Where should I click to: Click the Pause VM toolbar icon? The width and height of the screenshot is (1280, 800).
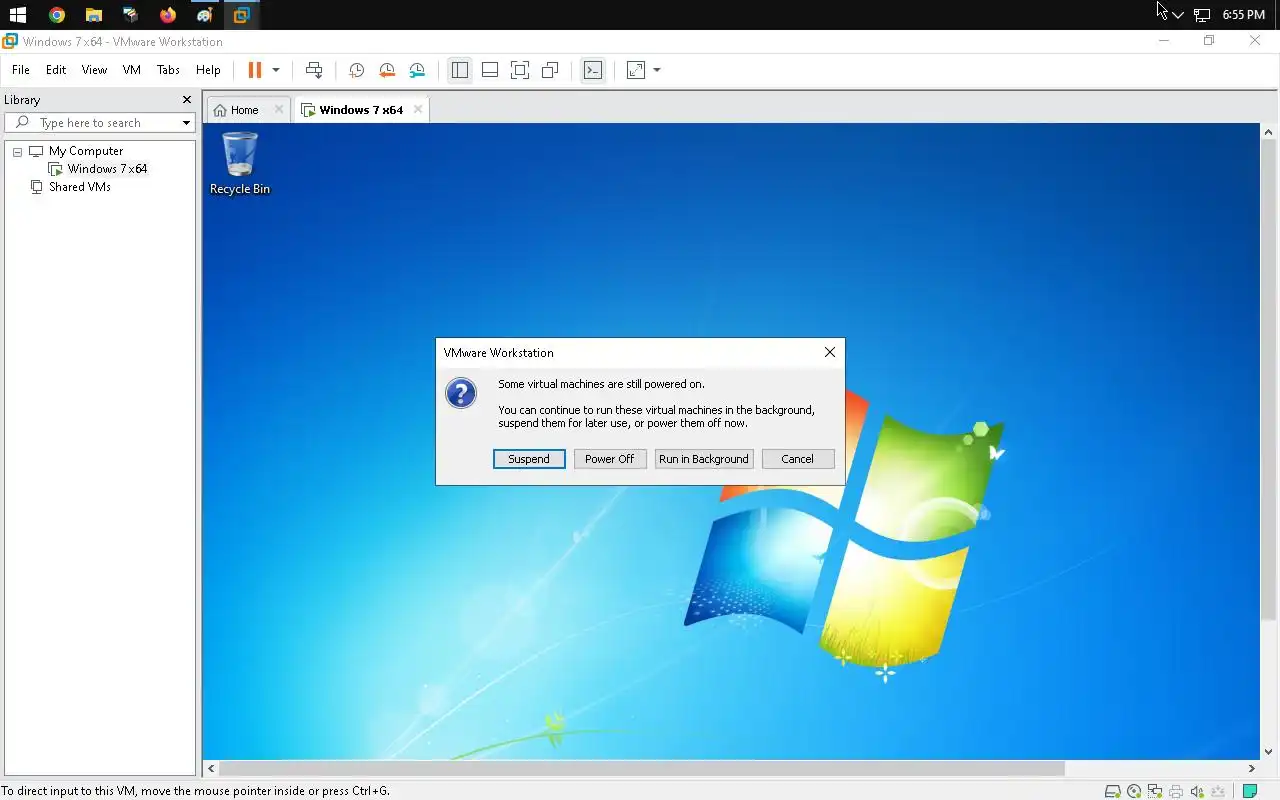coord(255,70)
